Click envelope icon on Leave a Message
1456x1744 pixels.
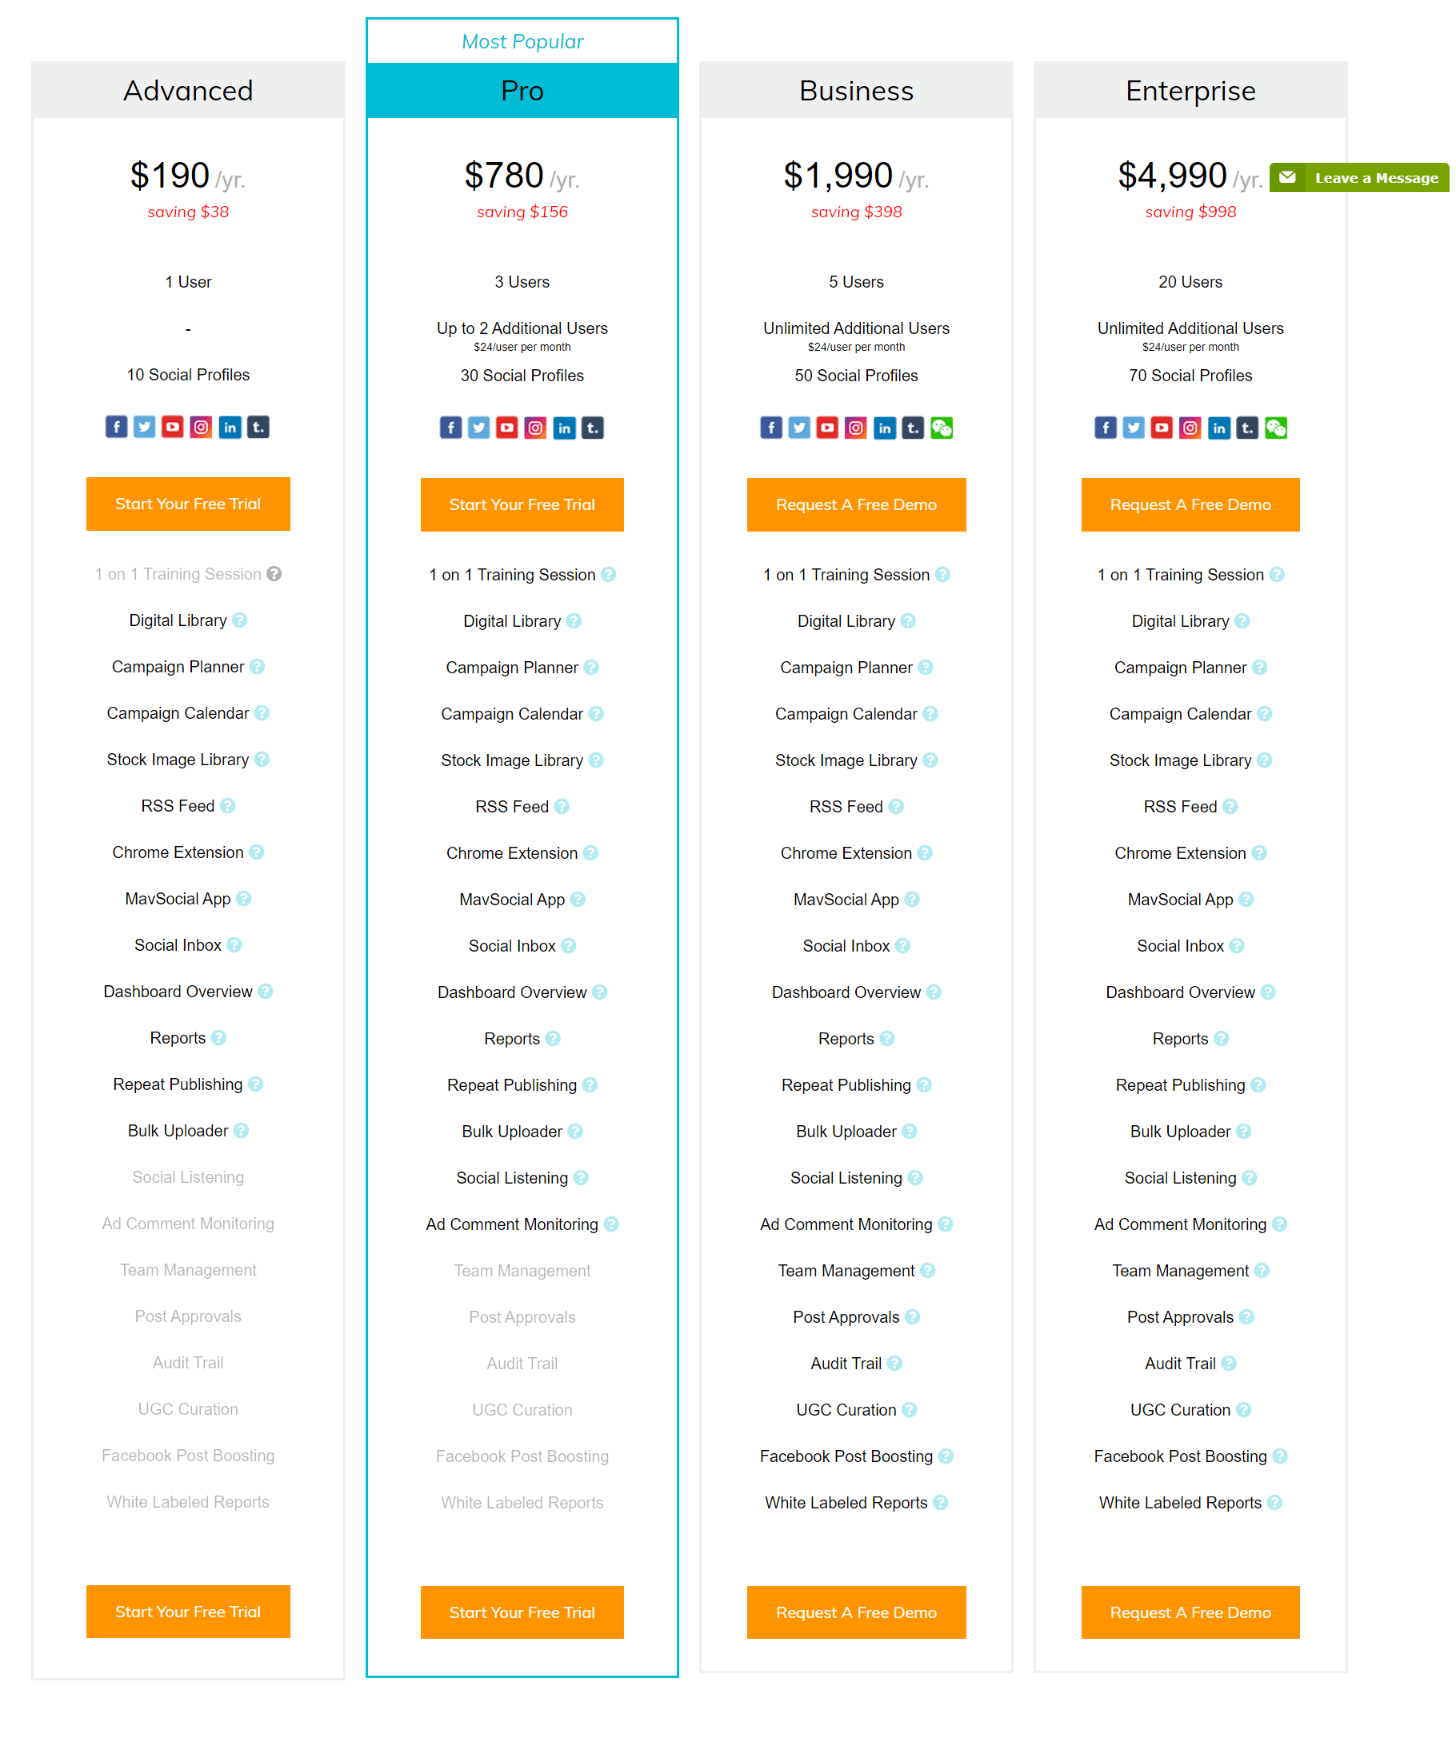tap(1287, 178)
